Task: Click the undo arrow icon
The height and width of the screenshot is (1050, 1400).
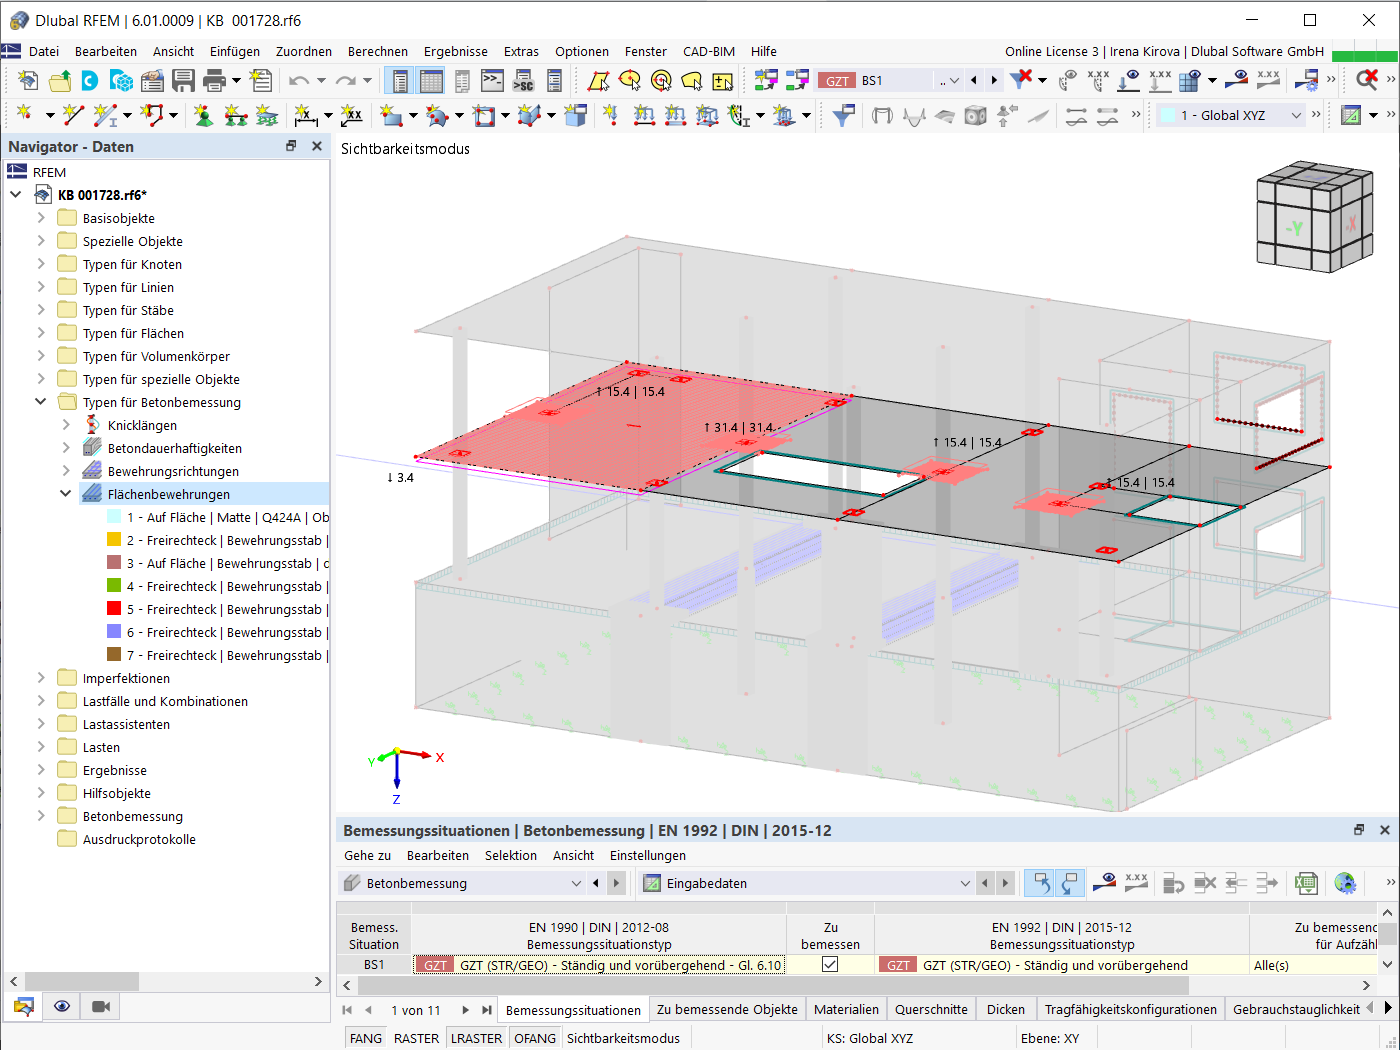Action: pos(298,81)
